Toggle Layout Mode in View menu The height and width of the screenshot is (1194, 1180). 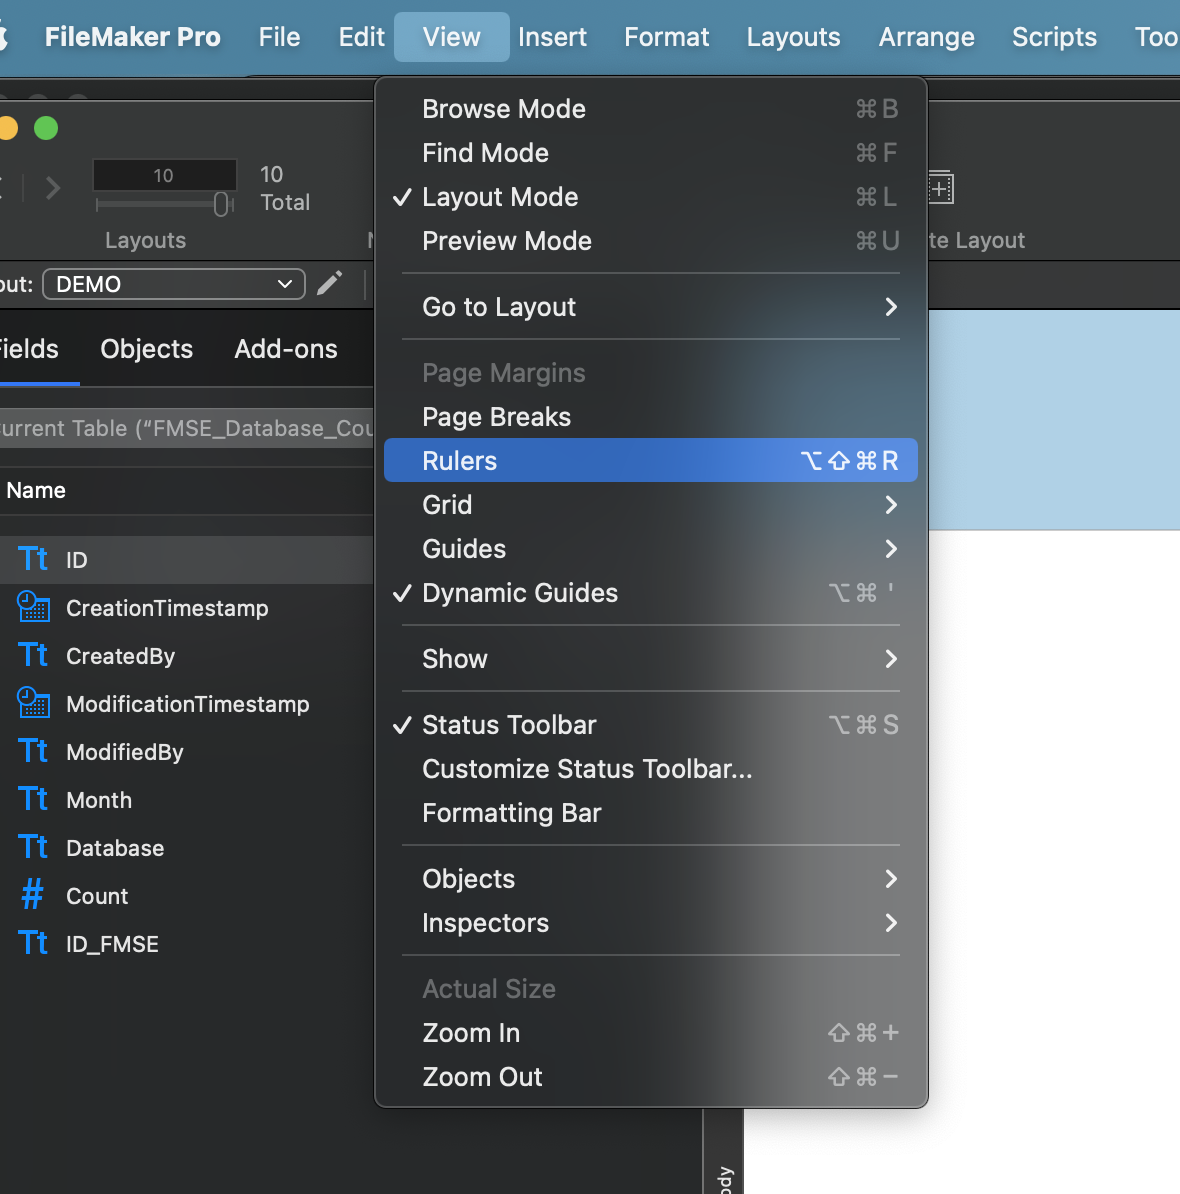point(651,197)
